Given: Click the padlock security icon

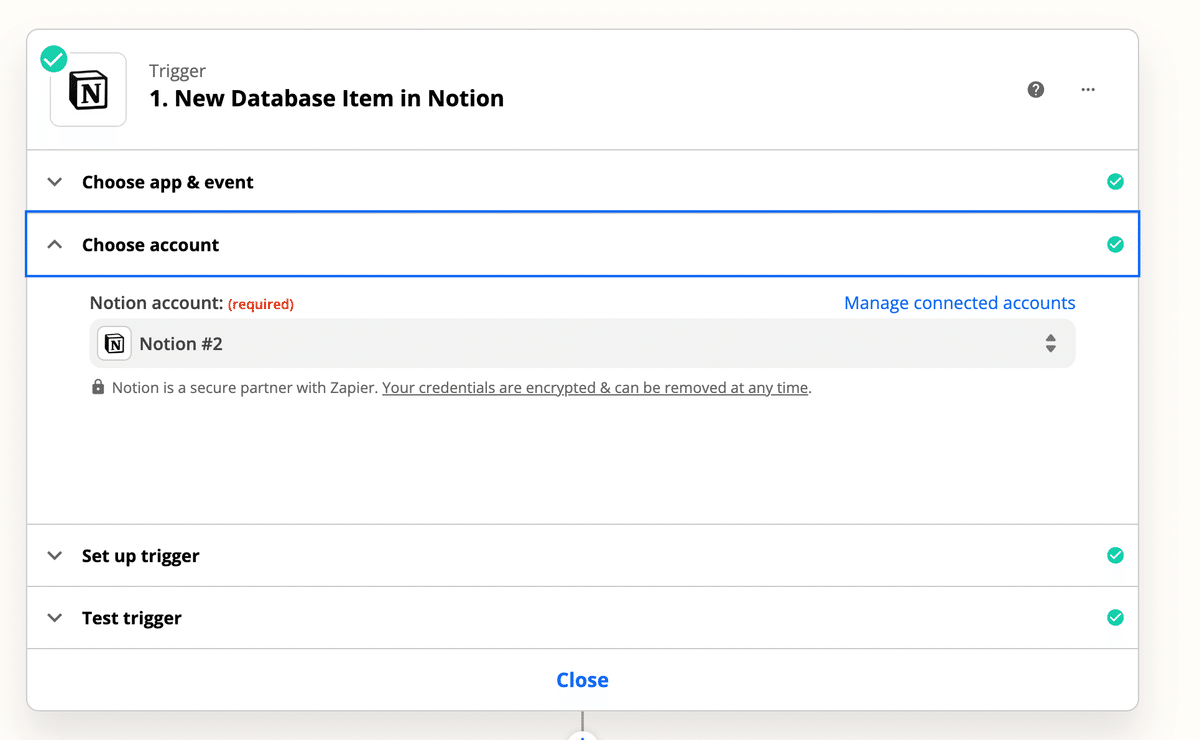Looking at the screenshot, I should (x=98, y=387).
